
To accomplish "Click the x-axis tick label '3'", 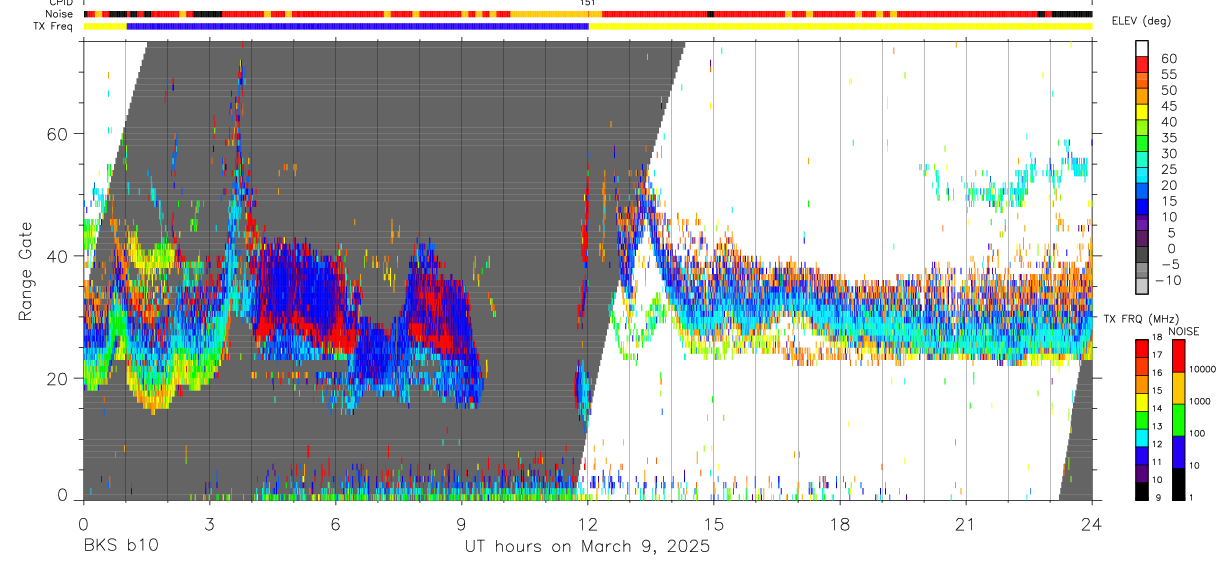I will coord(209,524).
